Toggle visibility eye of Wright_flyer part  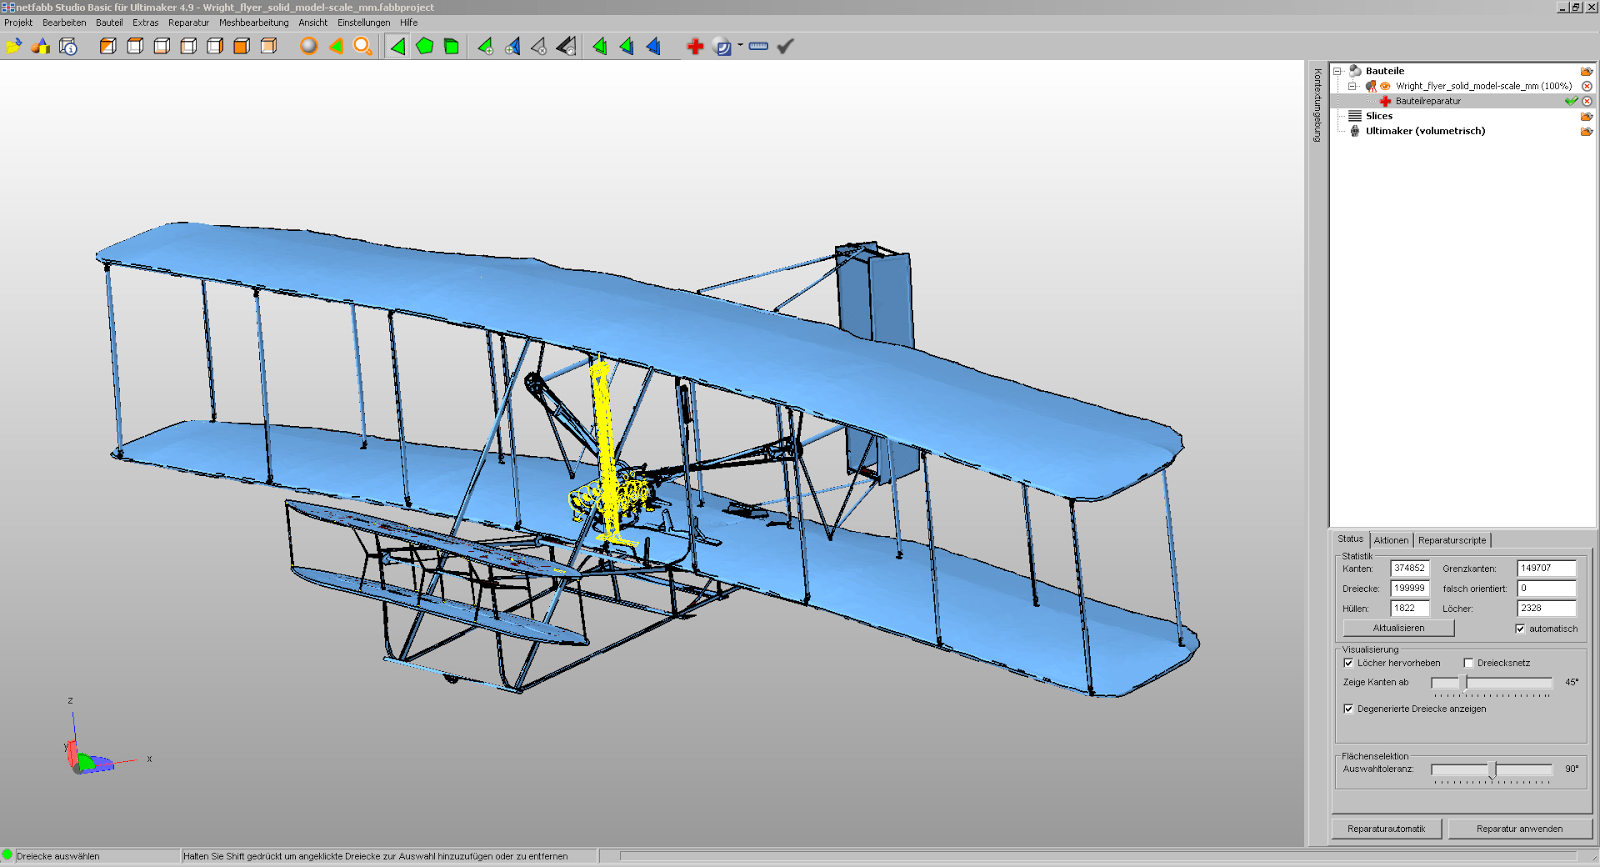1385,86
